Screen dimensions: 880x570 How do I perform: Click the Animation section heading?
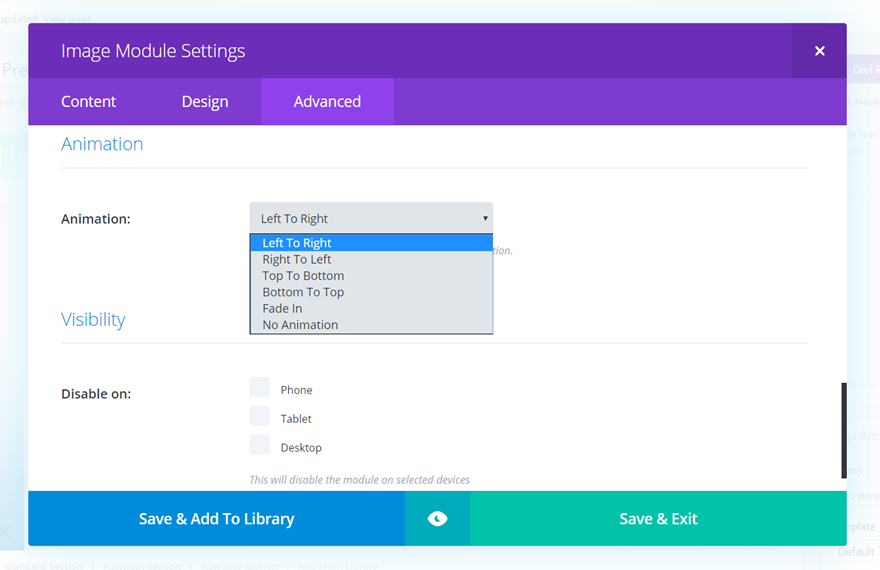click(x=102, y=144)
